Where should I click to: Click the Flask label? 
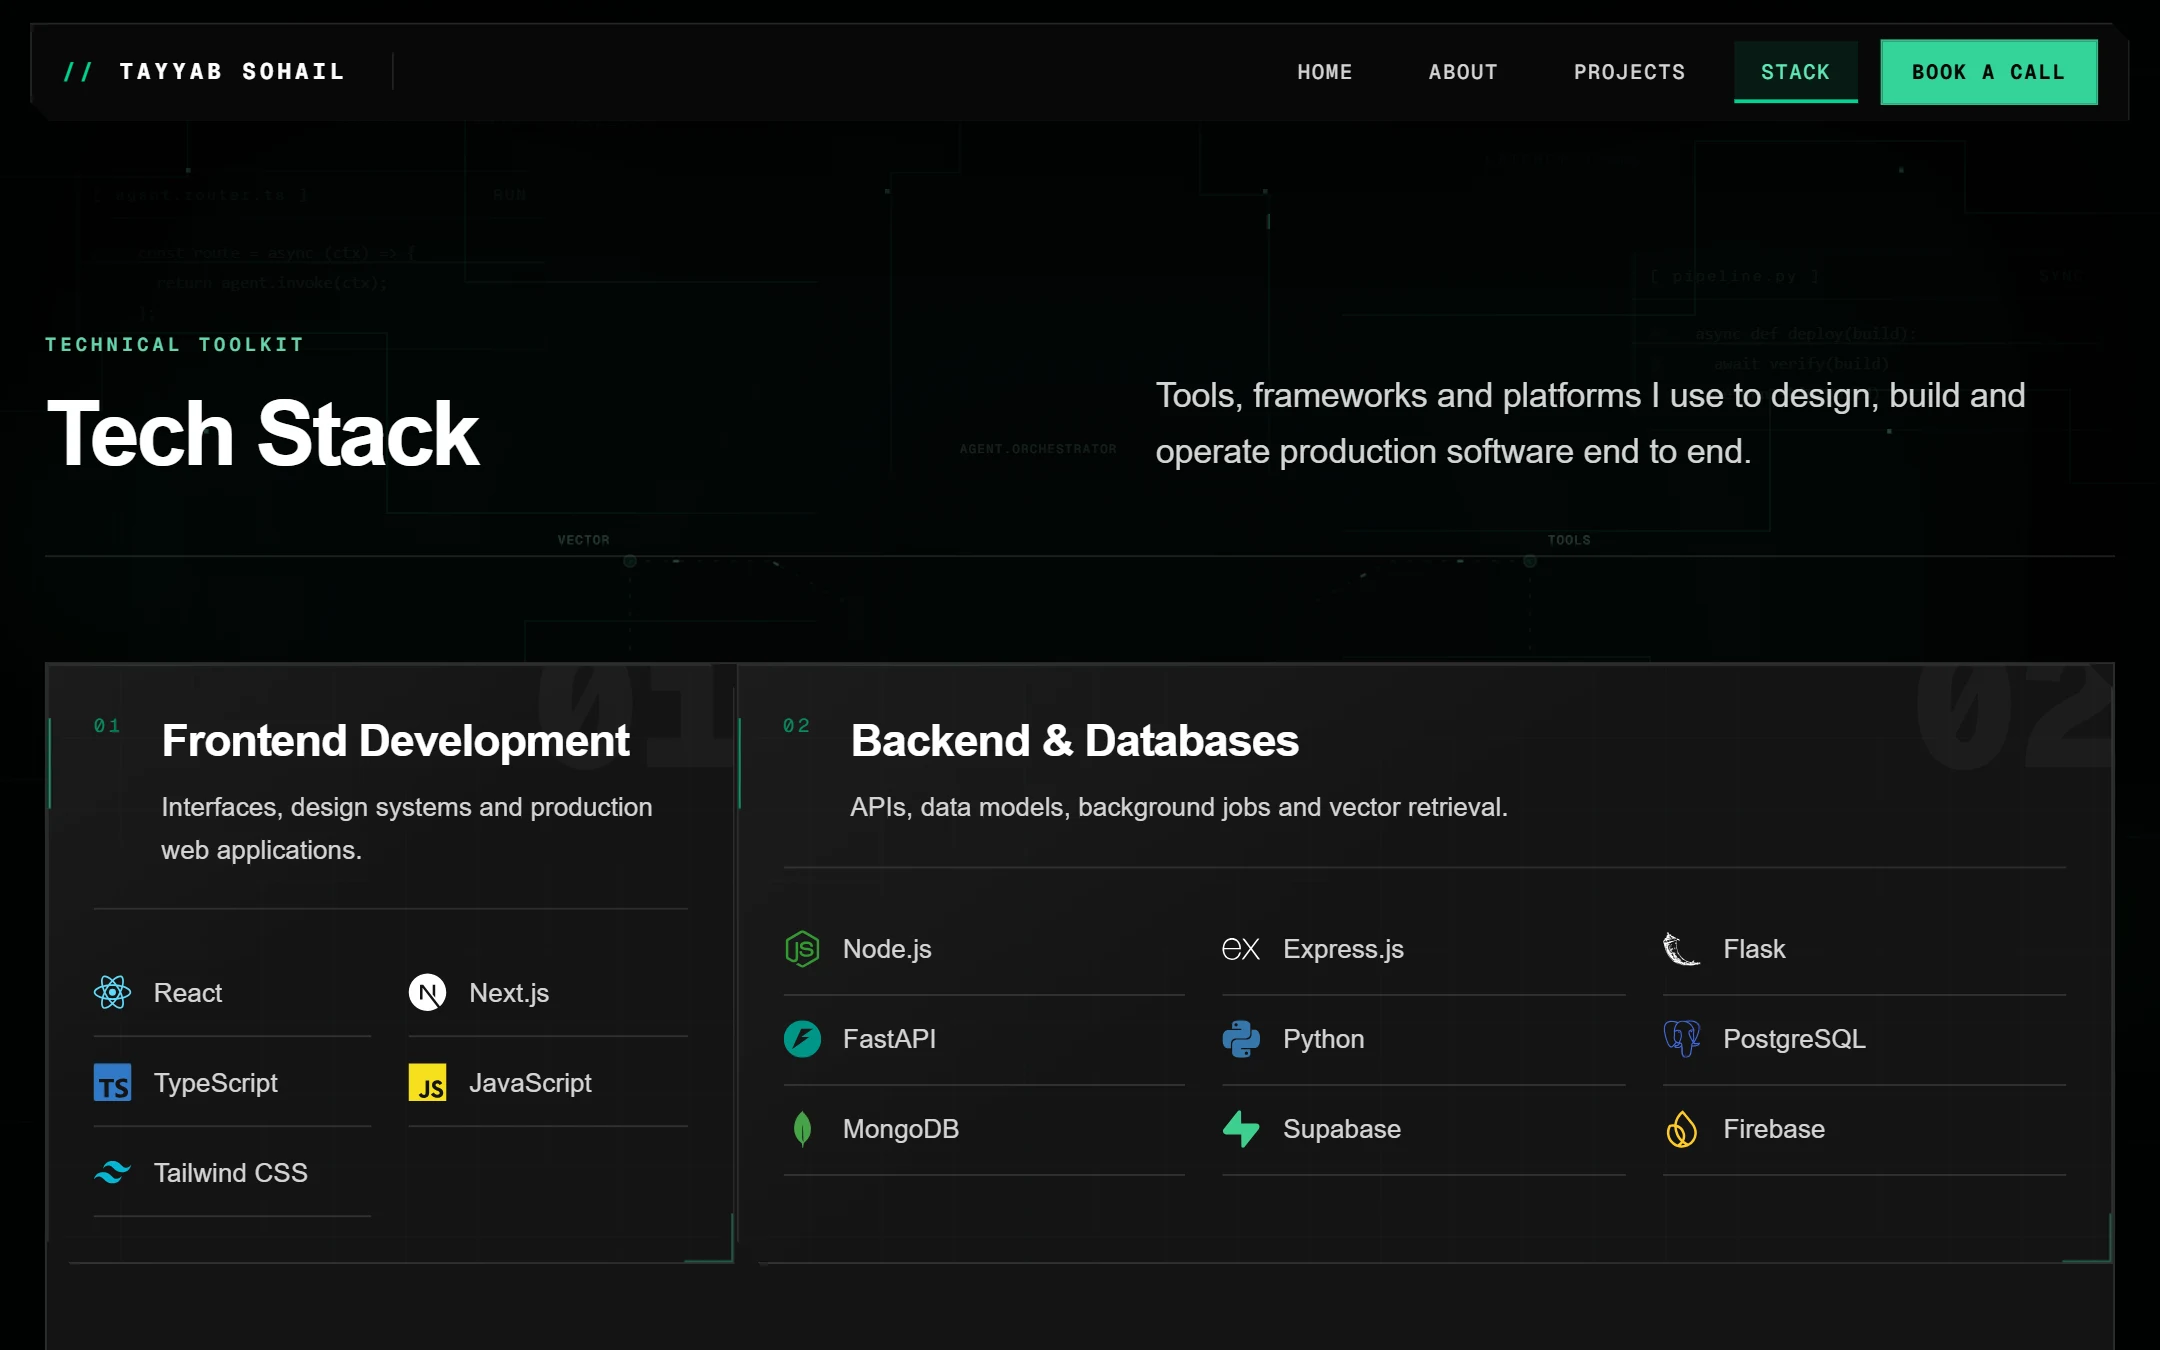[x=1754, y=949]
